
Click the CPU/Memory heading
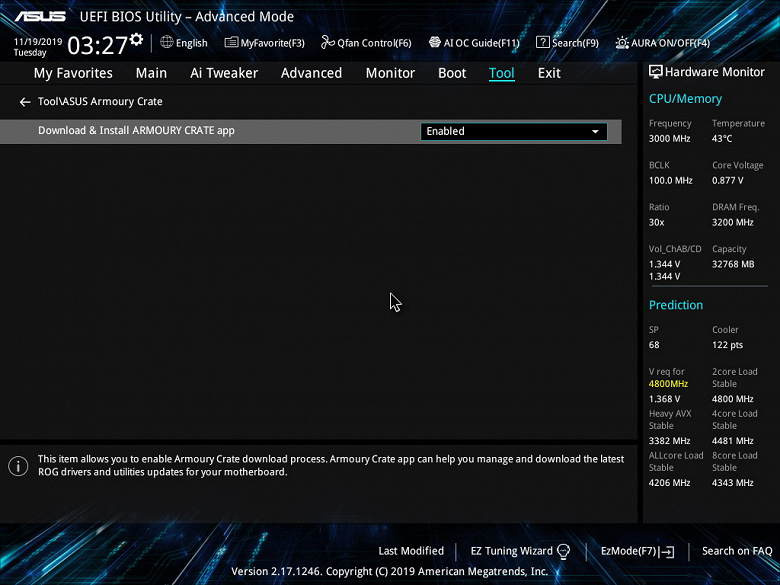pyautogui.click(x=685, y=99)
